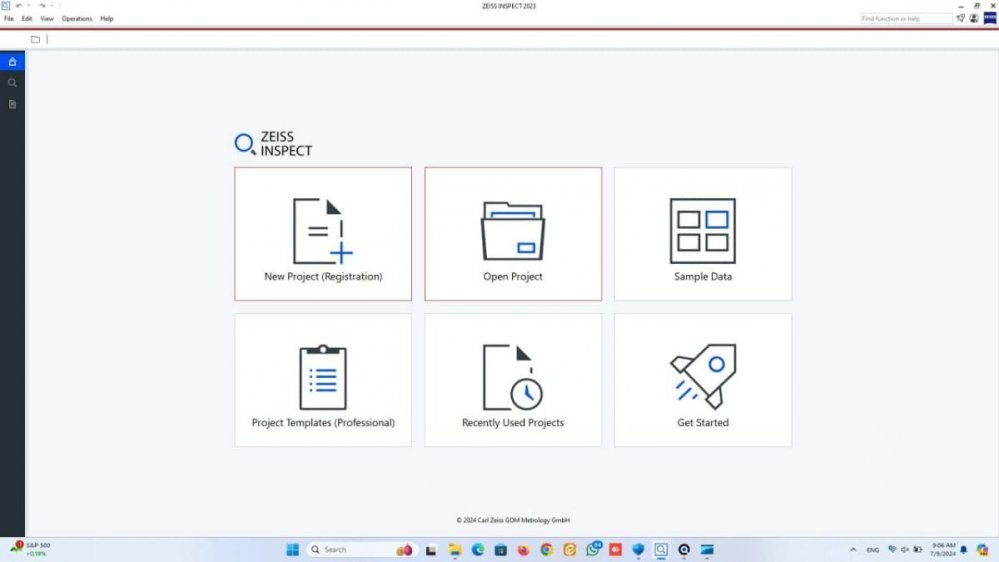Click the folder icon in the toolbar
The height and width of the screenshot is (562, 999).
(x=35, y=40)
